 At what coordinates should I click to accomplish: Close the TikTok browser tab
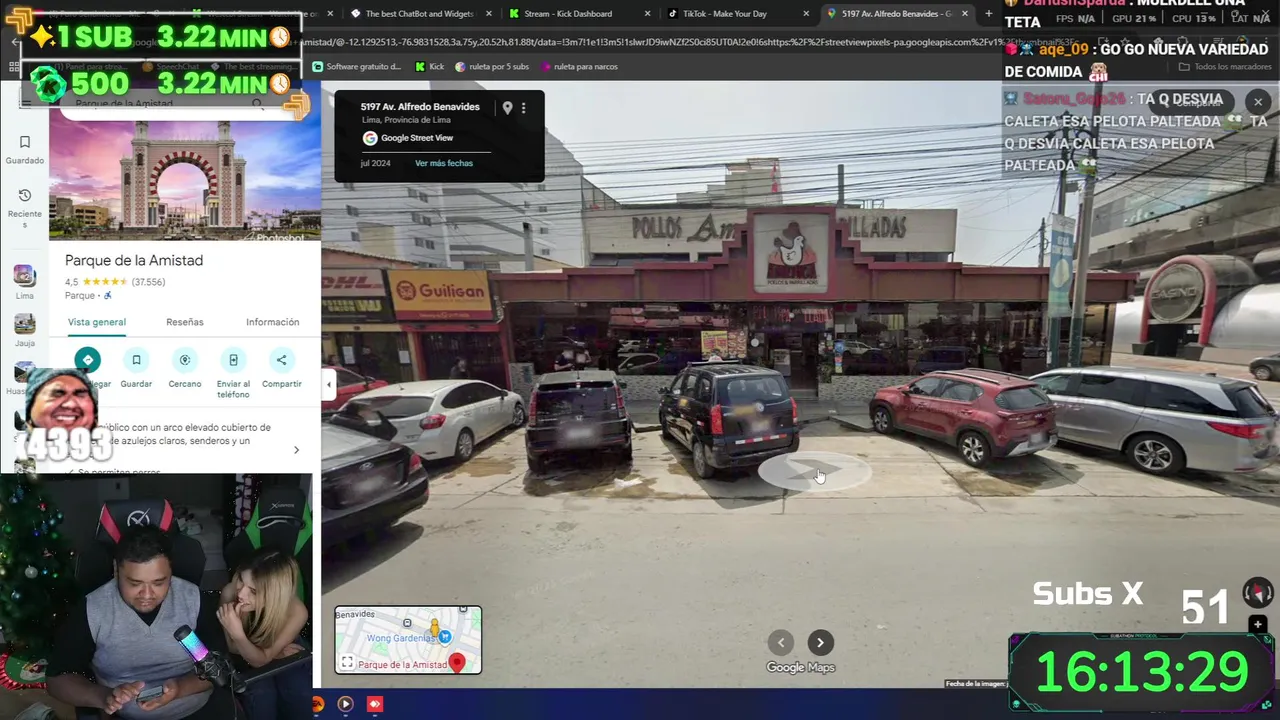(806, 14)
